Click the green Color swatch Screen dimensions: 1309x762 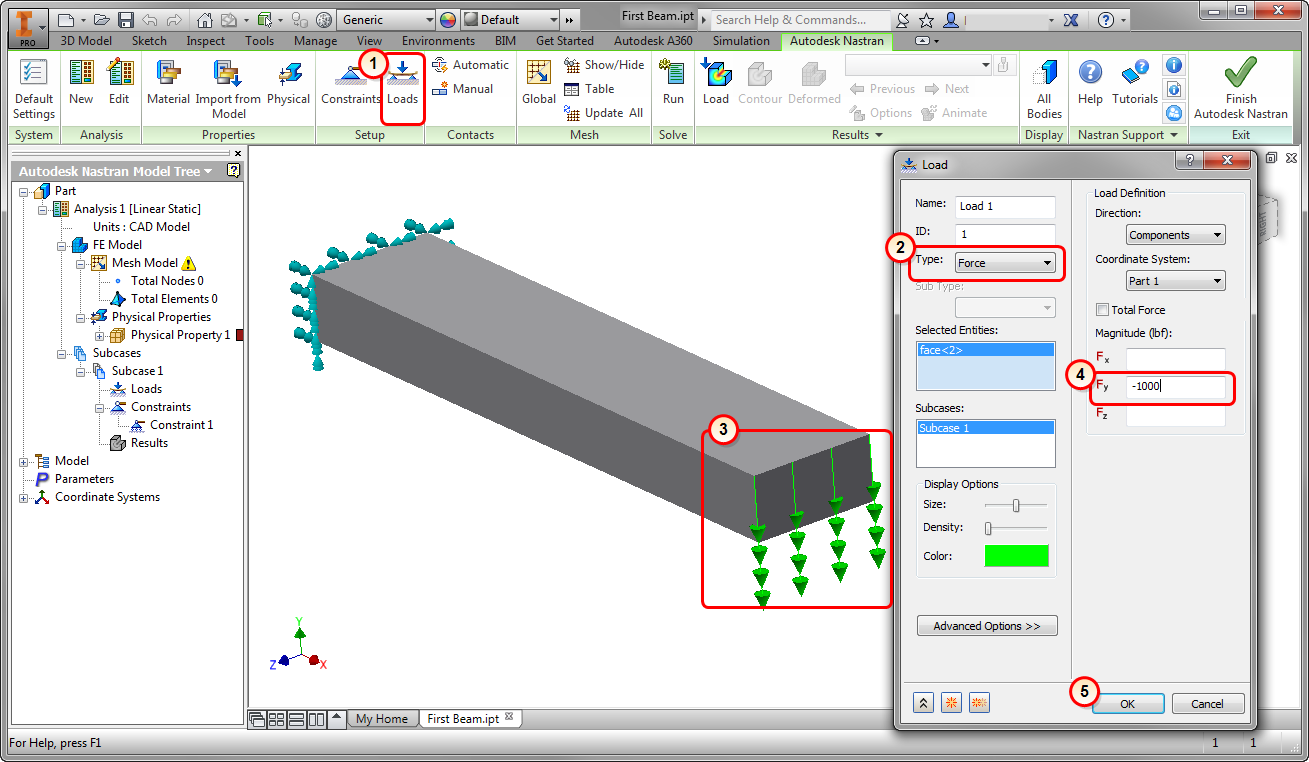click(x=1017, y=556)
